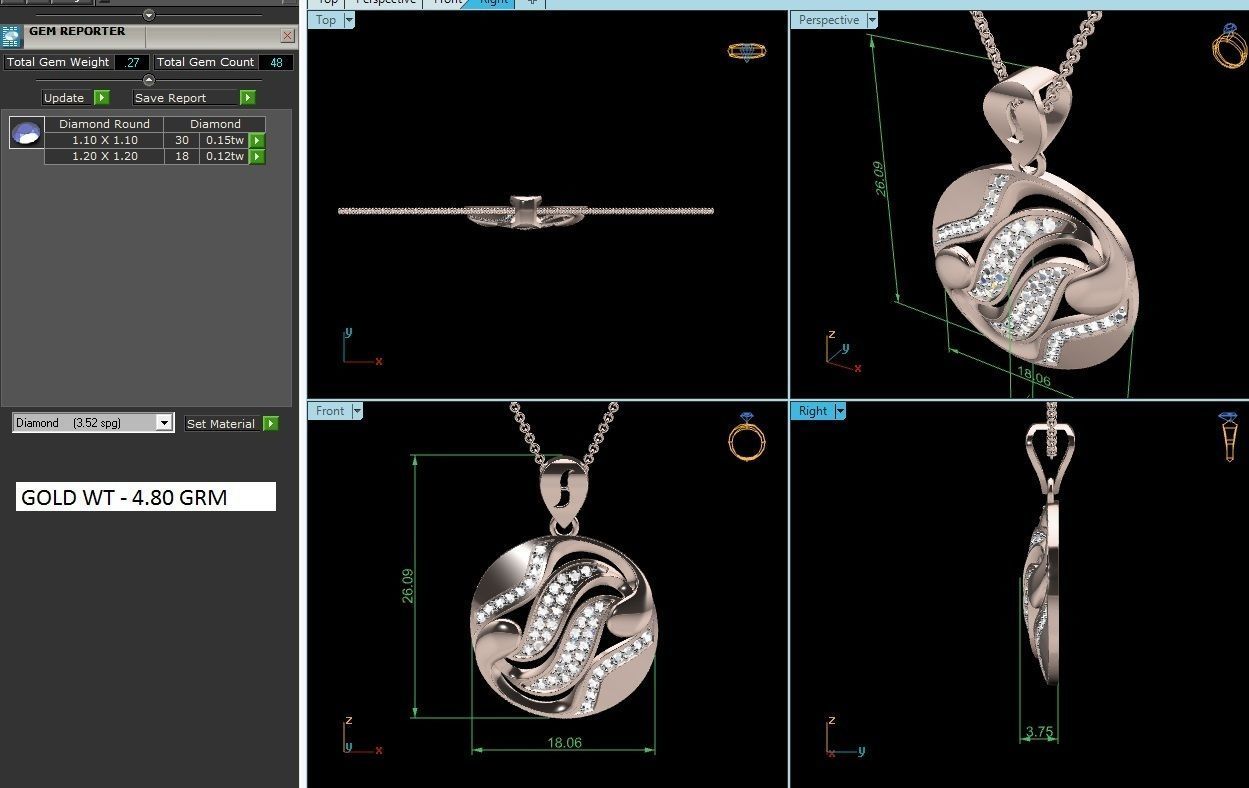This screenshot has width=1249, height=788.
Task: Click the green arrow on the 0.12tw row
Action: [257, 156]
